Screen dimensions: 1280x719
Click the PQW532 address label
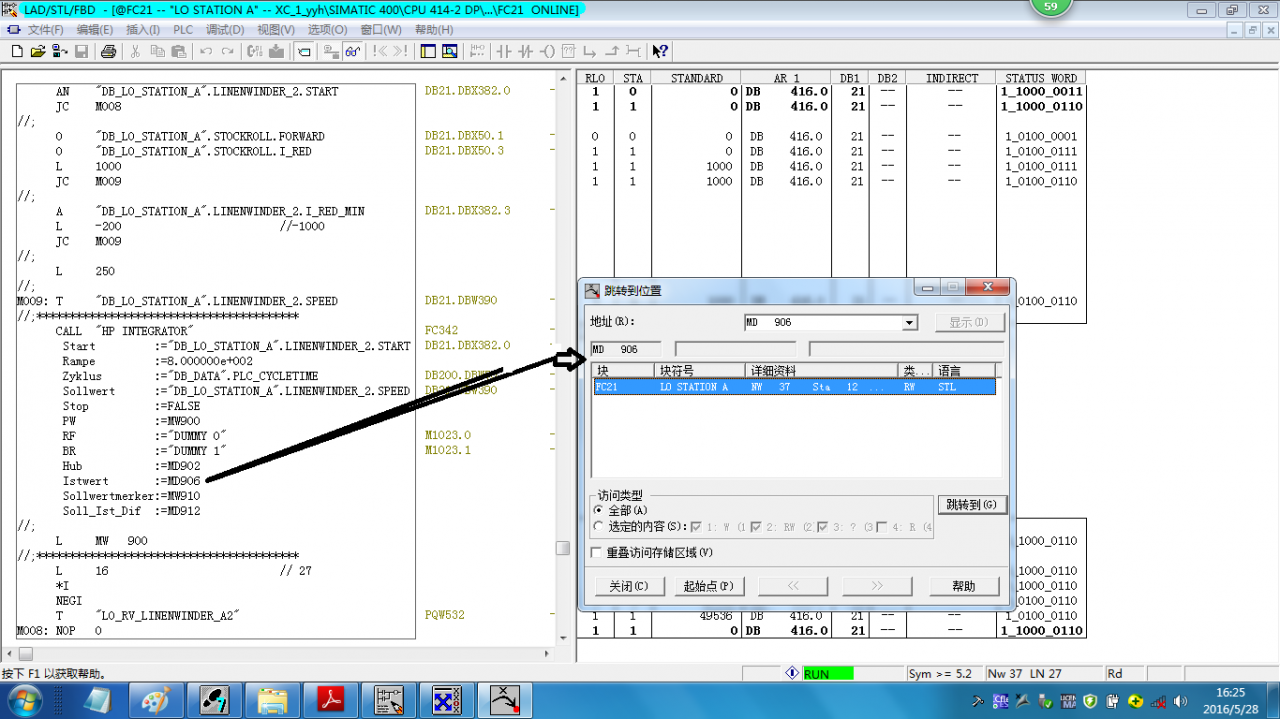(x=445, y=616)
